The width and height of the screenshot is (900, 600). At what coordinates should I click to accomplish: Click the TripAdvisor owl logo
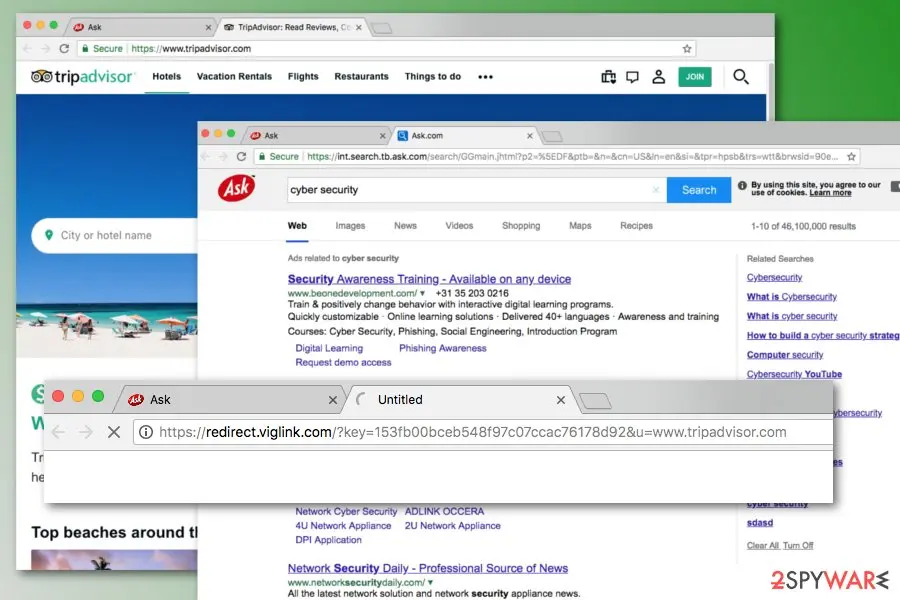[x=41, y=76]
